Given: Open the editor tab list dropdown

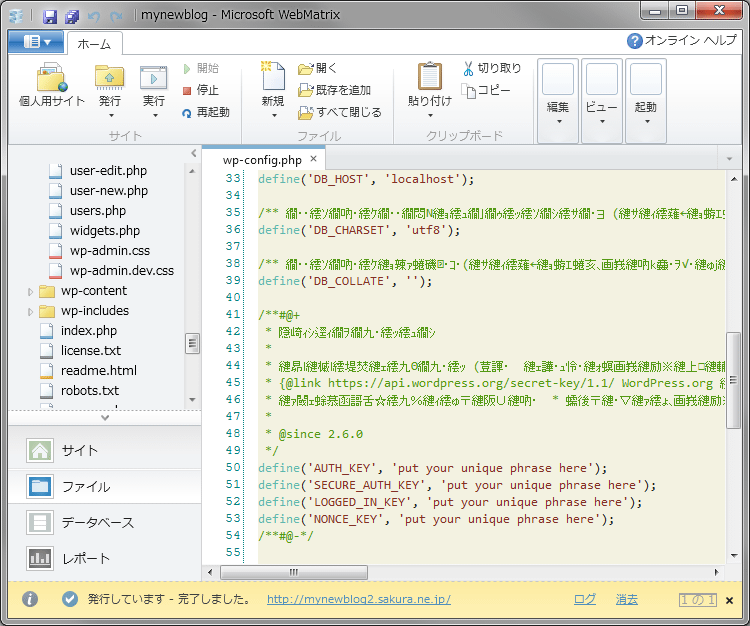Looking at the screenshot, I should click(x=729, y=158).
